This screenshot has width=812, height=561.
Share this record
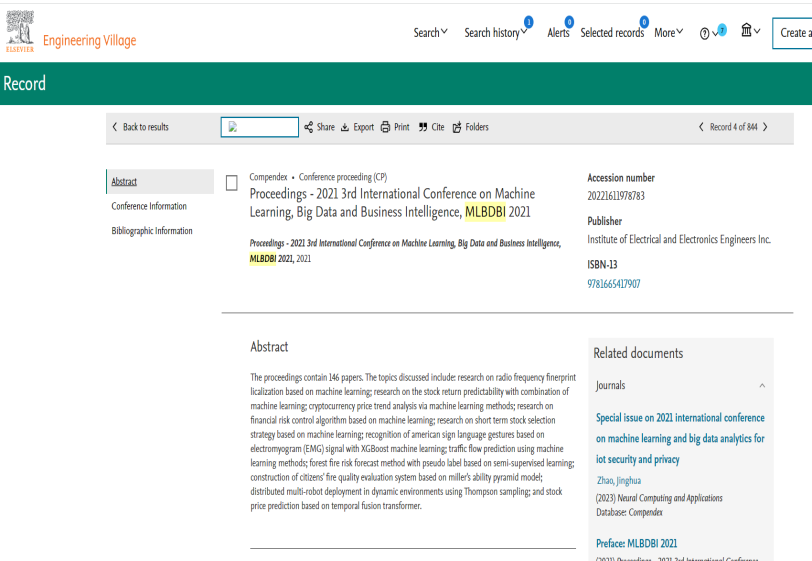320,127
